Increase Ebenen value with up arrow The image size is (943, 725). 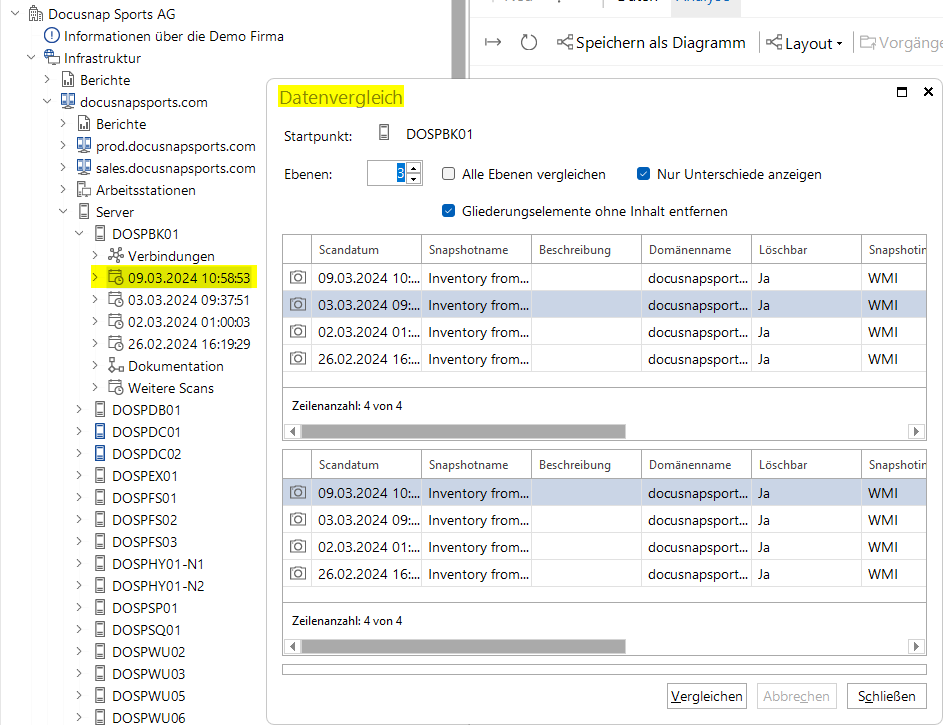click(x=413, y=168)
